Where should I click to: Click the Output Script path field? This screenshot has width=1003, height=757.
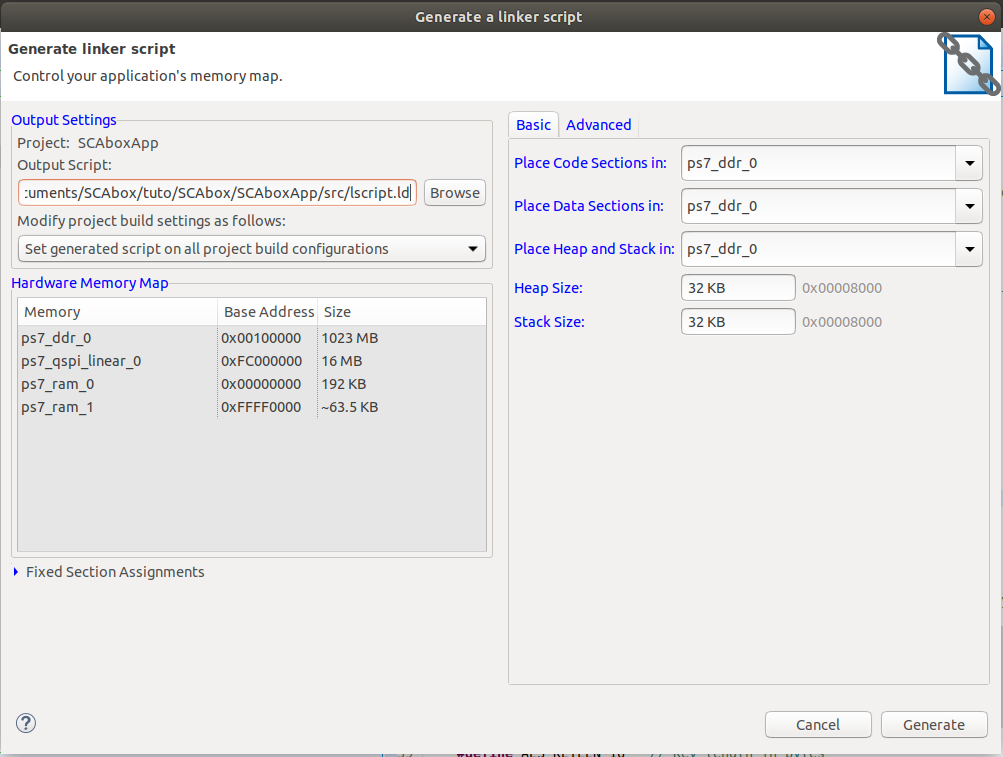(x=217, y=193)
